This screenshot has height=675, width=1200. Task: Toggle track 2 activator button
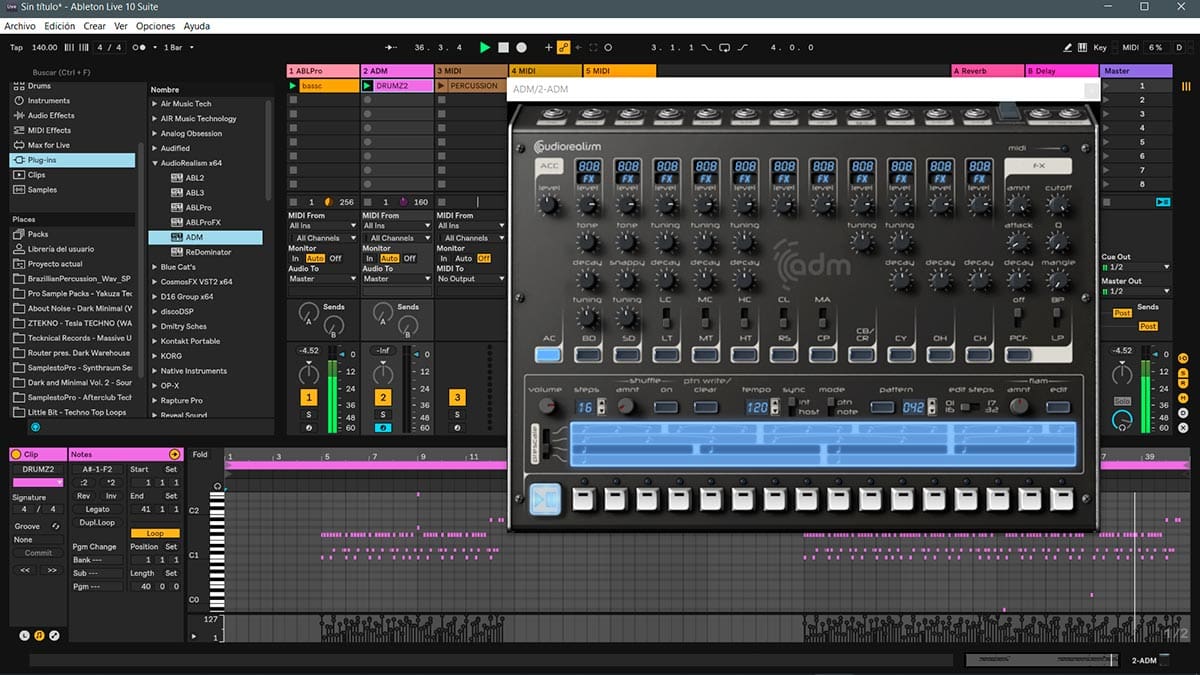[382, 398]
